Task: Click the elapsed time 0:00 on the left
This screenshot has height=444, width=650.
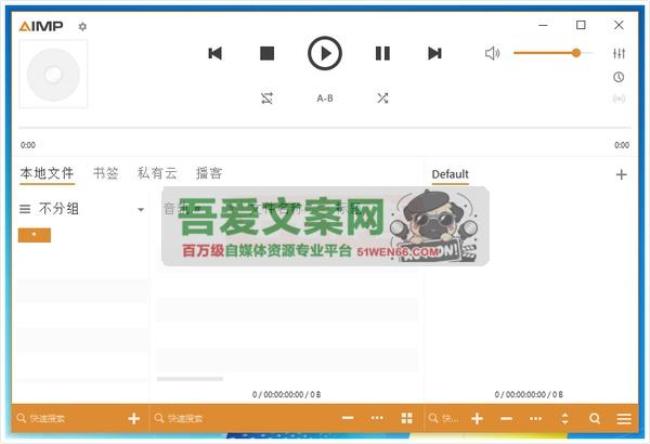Action: coord(28,145)
